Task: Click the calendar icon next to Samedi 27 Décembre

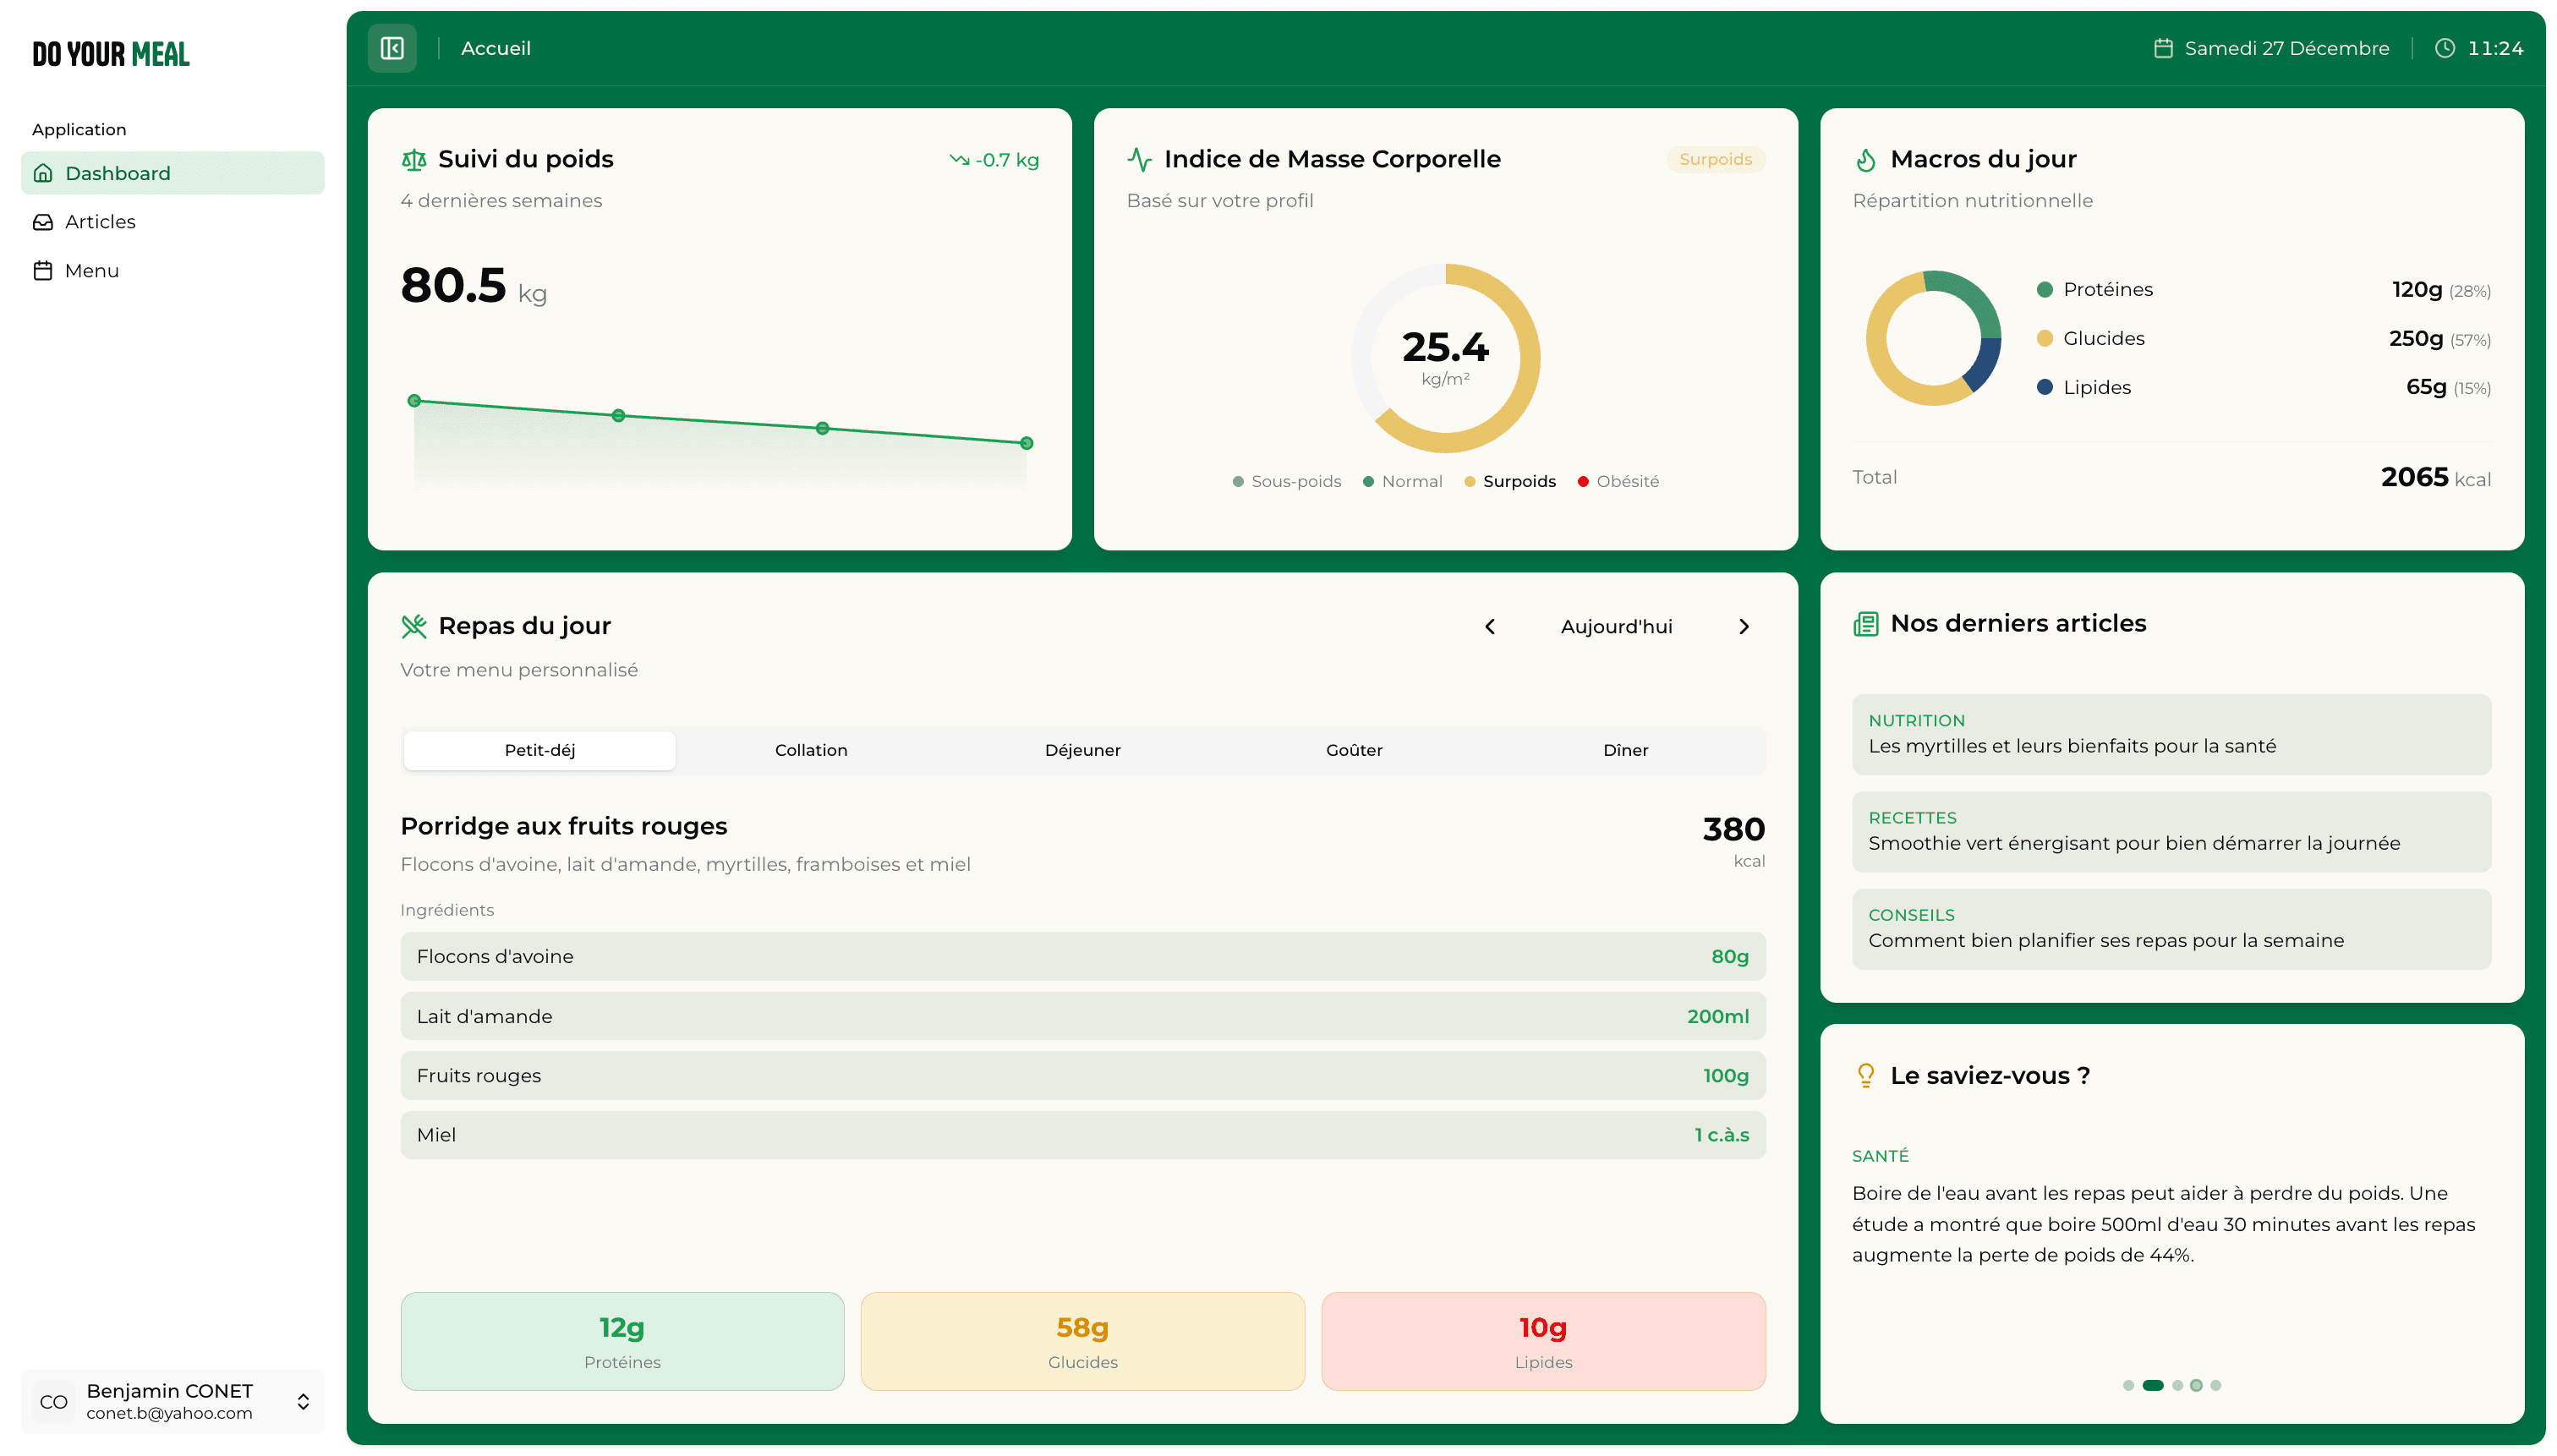Action: pos(2162,47)
